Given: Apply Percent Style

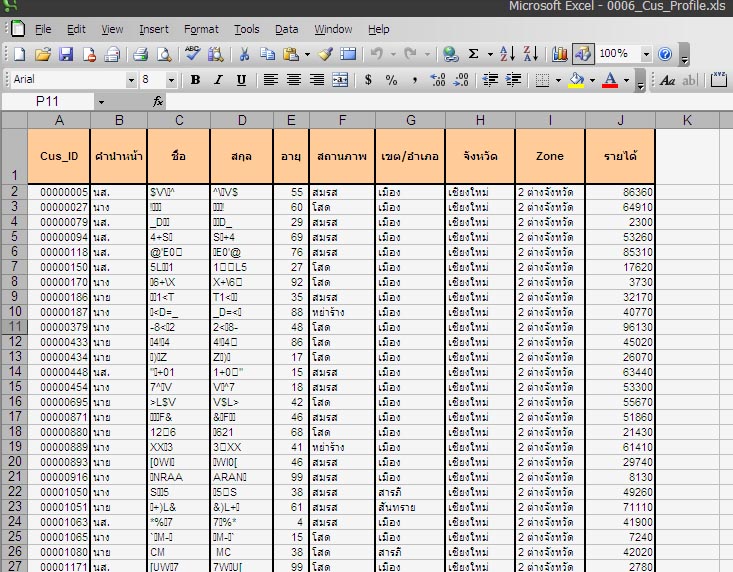Looking at the screenshot, I should (x=391, y=80).
